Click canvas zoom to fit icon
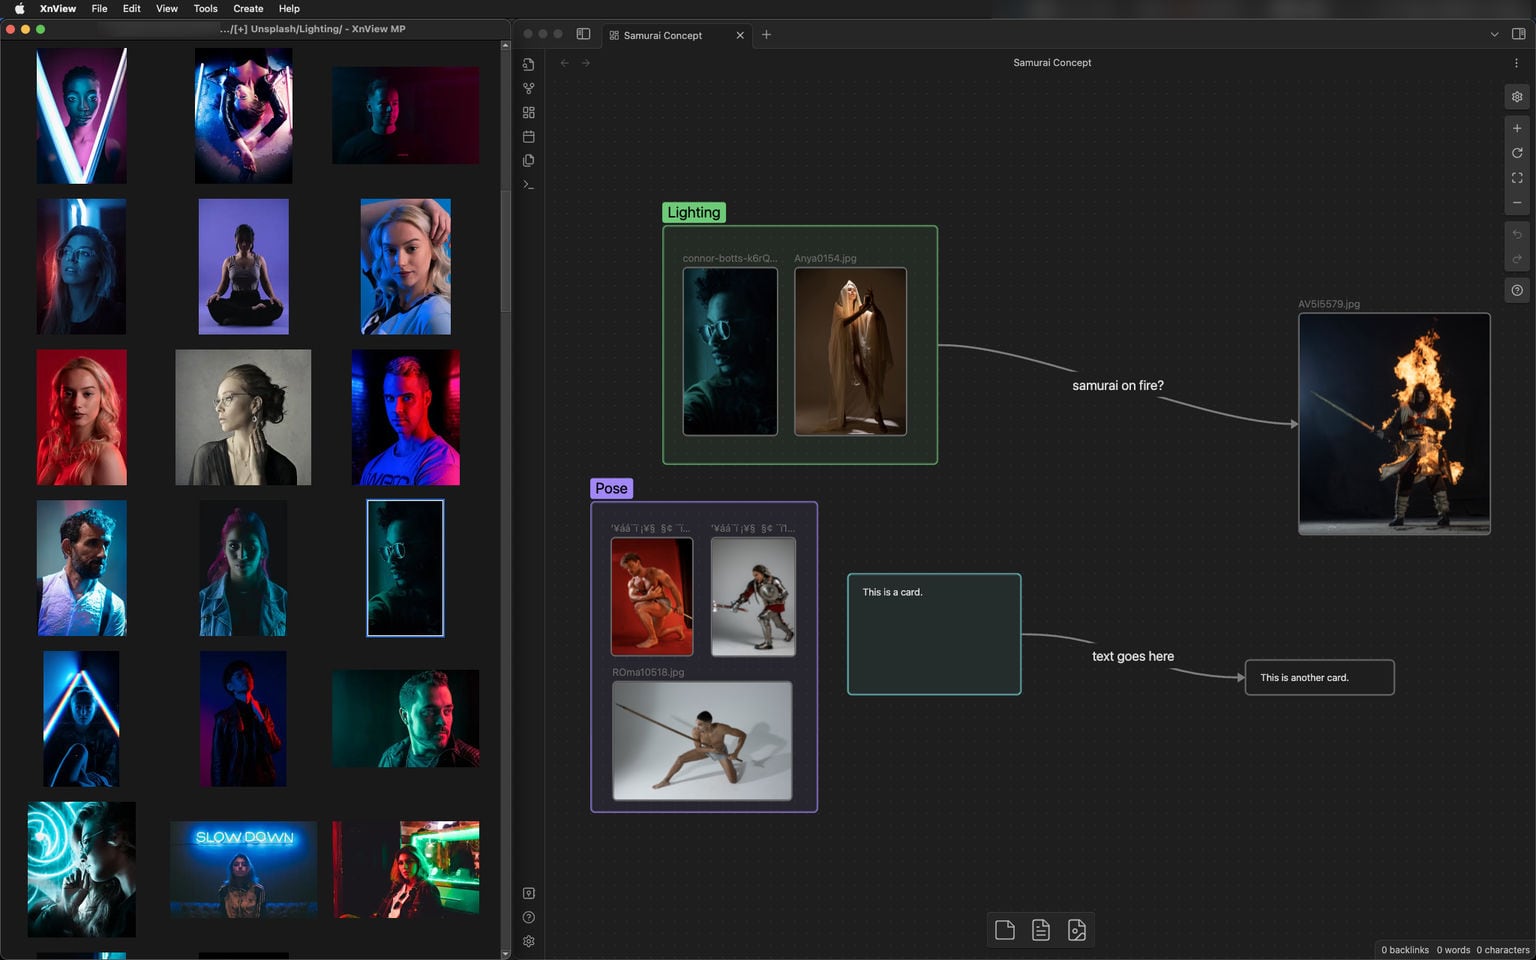The image size is (1536, 960). pyautogui.click(x=1517, y=178)
